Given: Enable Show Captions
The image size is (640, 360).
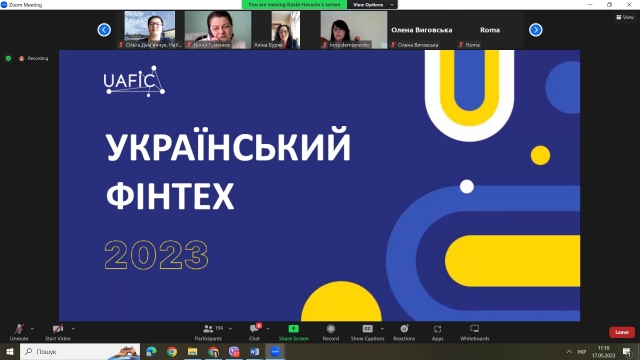Looking at the screenshot, I should [x=367, y=332].
